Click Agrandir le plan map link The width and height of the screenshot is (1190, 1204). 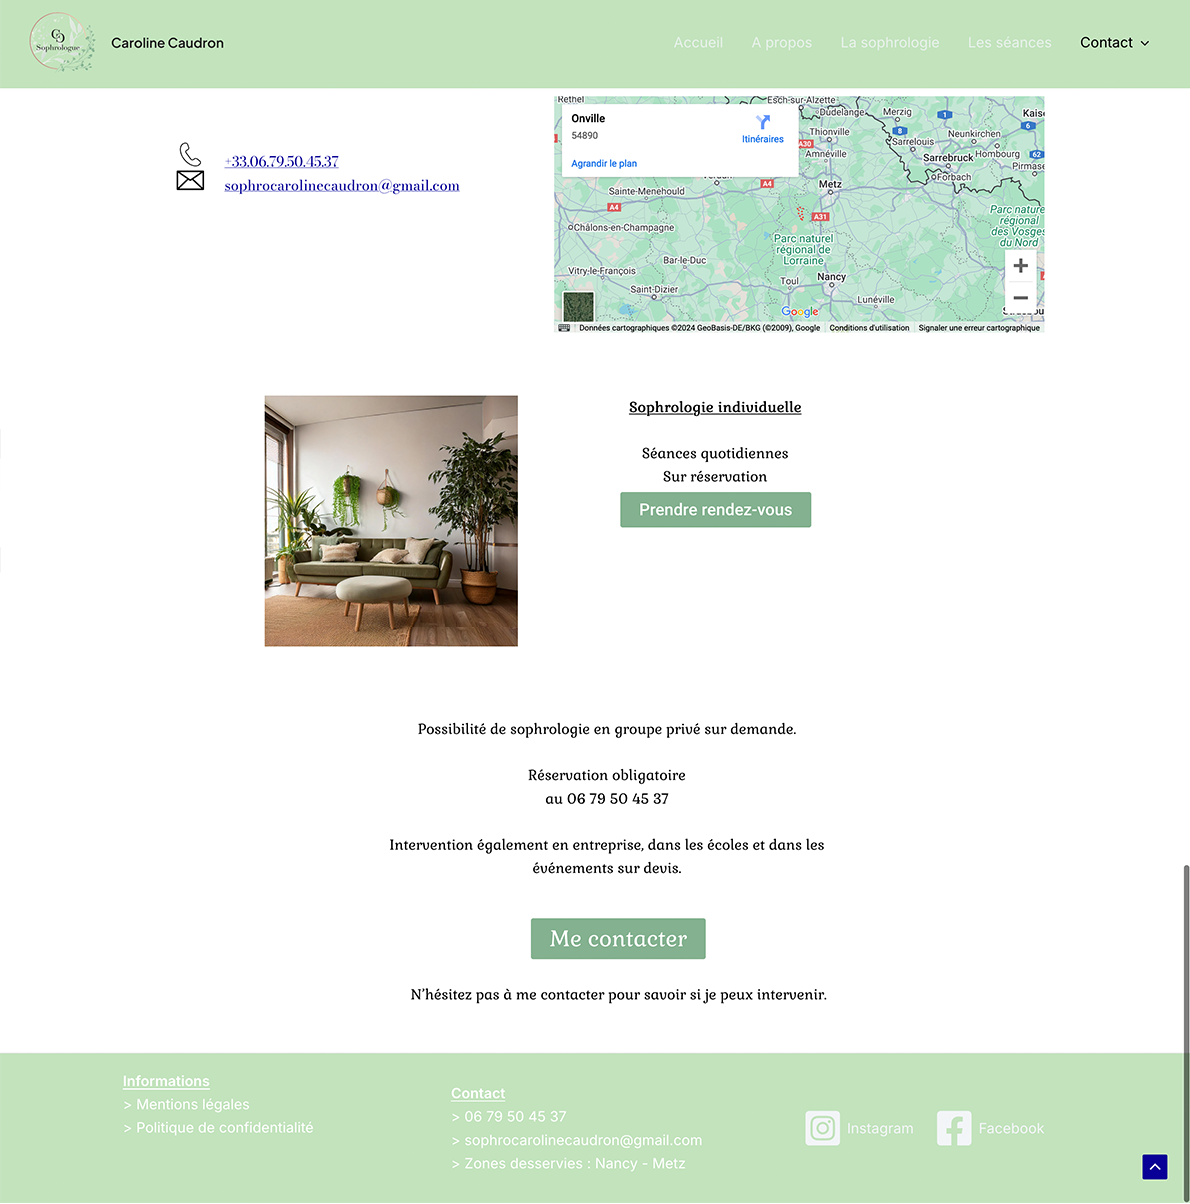coord(604,163)
